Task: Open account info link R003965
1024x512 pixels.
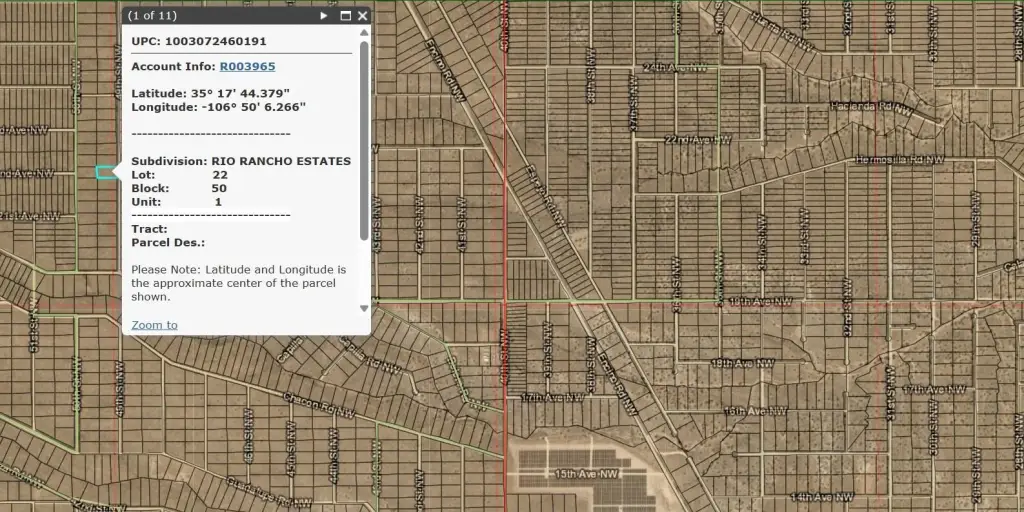Action: (x=247, y=67)
